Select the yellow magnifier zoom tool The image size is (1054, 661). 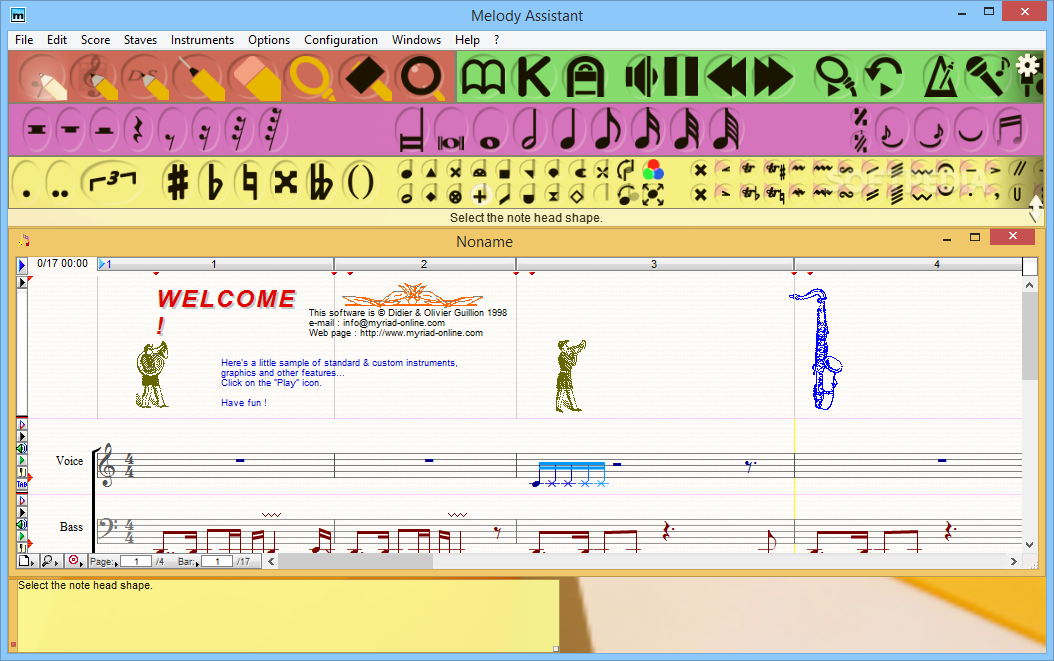pyautogui.click(x=312, y=78)
